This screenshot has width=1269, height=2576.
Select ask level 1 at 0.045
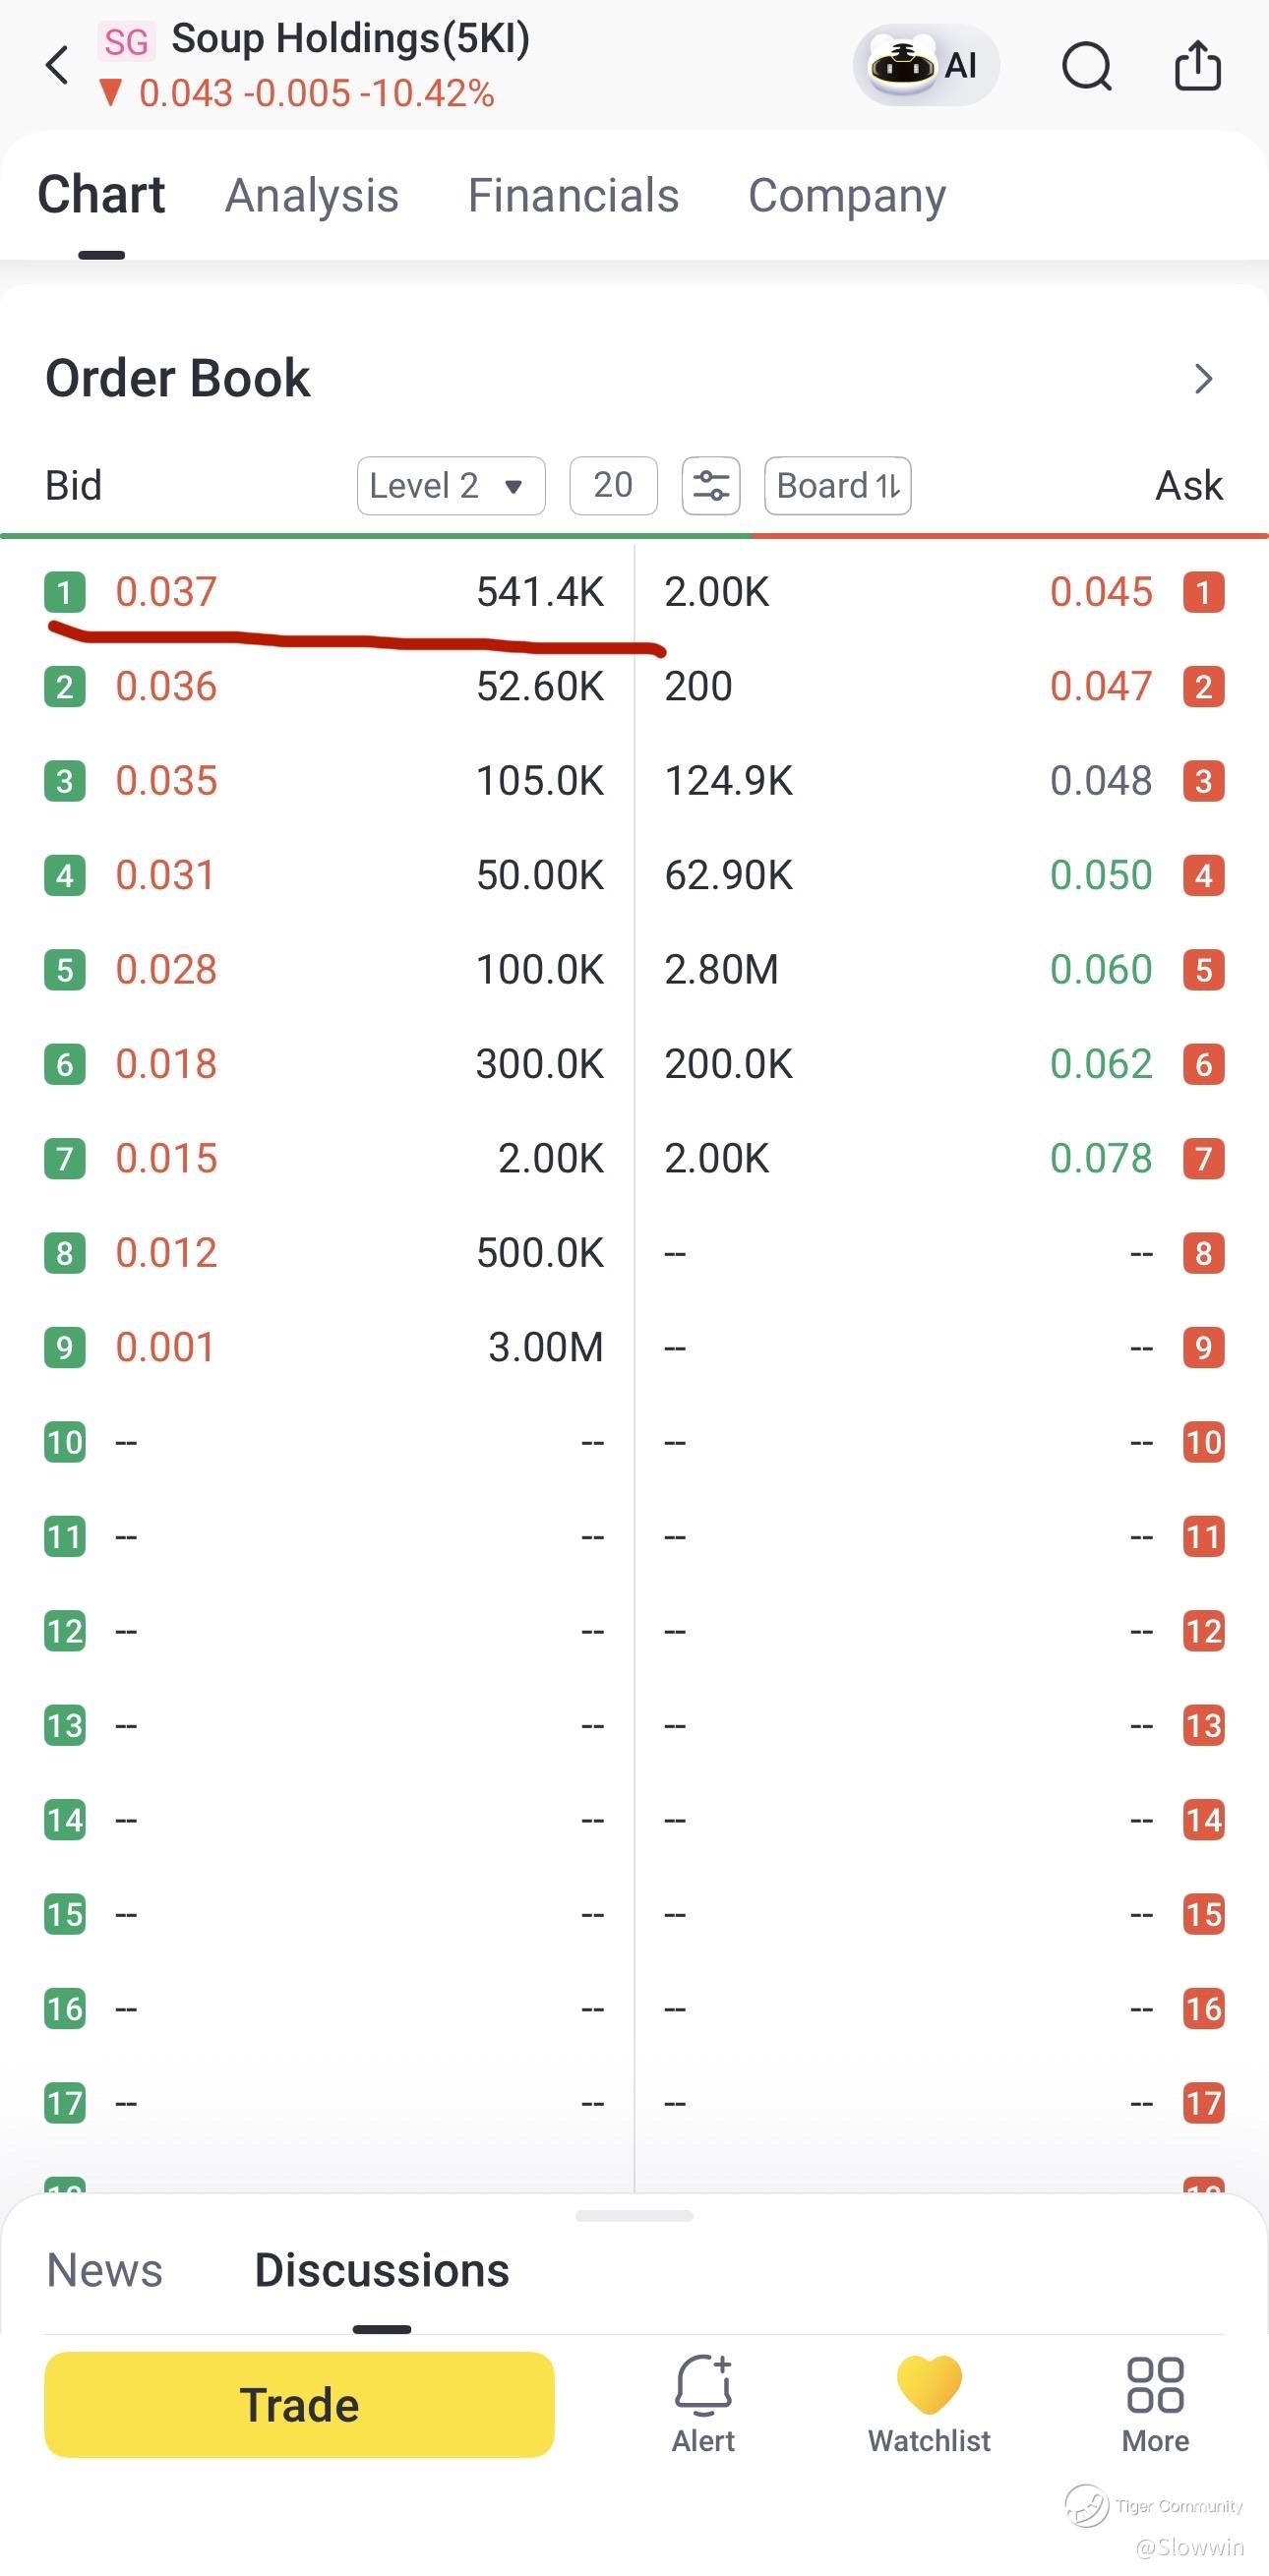[944, 592]
